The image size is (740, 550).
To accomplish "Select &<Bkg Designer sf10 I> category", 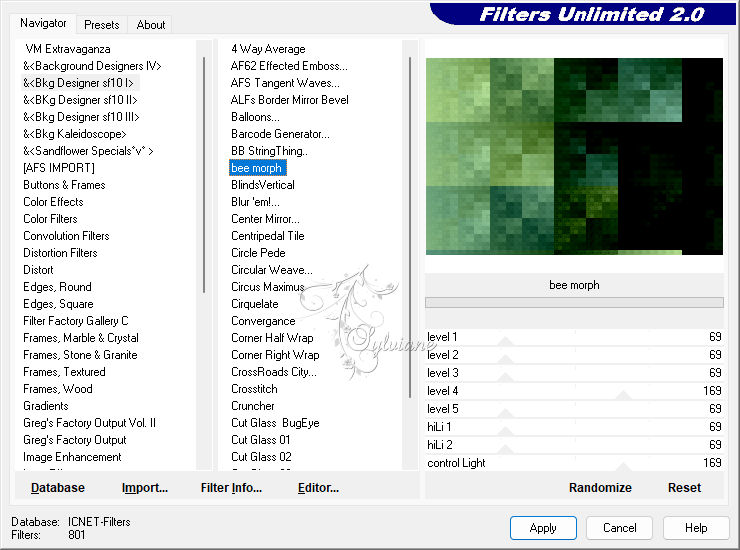I will [78, 83].
